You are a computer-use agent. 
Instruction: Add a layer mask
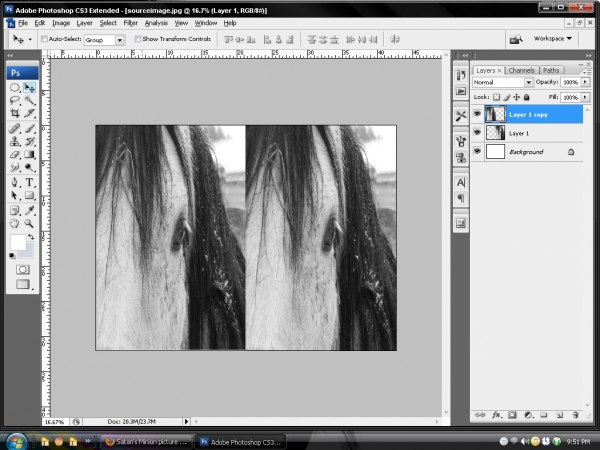click(x=512, y=415)
